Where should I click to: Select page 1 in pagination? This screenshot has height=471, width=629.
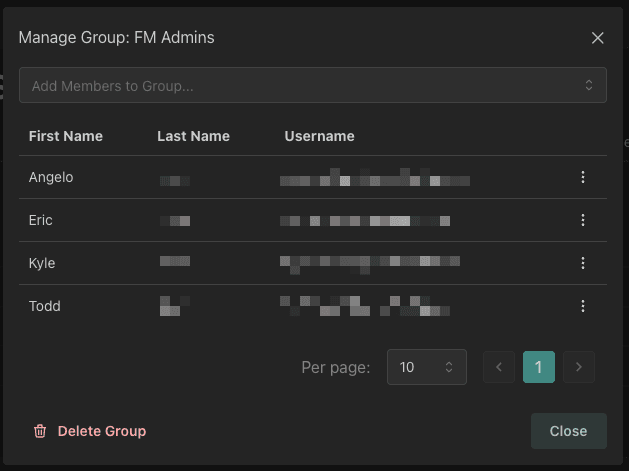tap(538, 367)
